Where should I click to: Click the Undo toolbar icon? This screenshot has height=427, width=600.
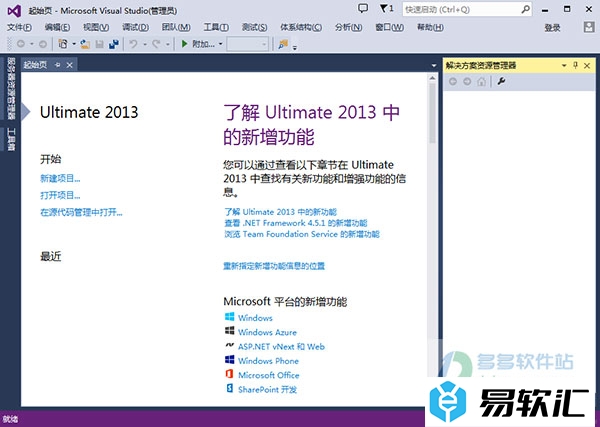pos(133,44)
